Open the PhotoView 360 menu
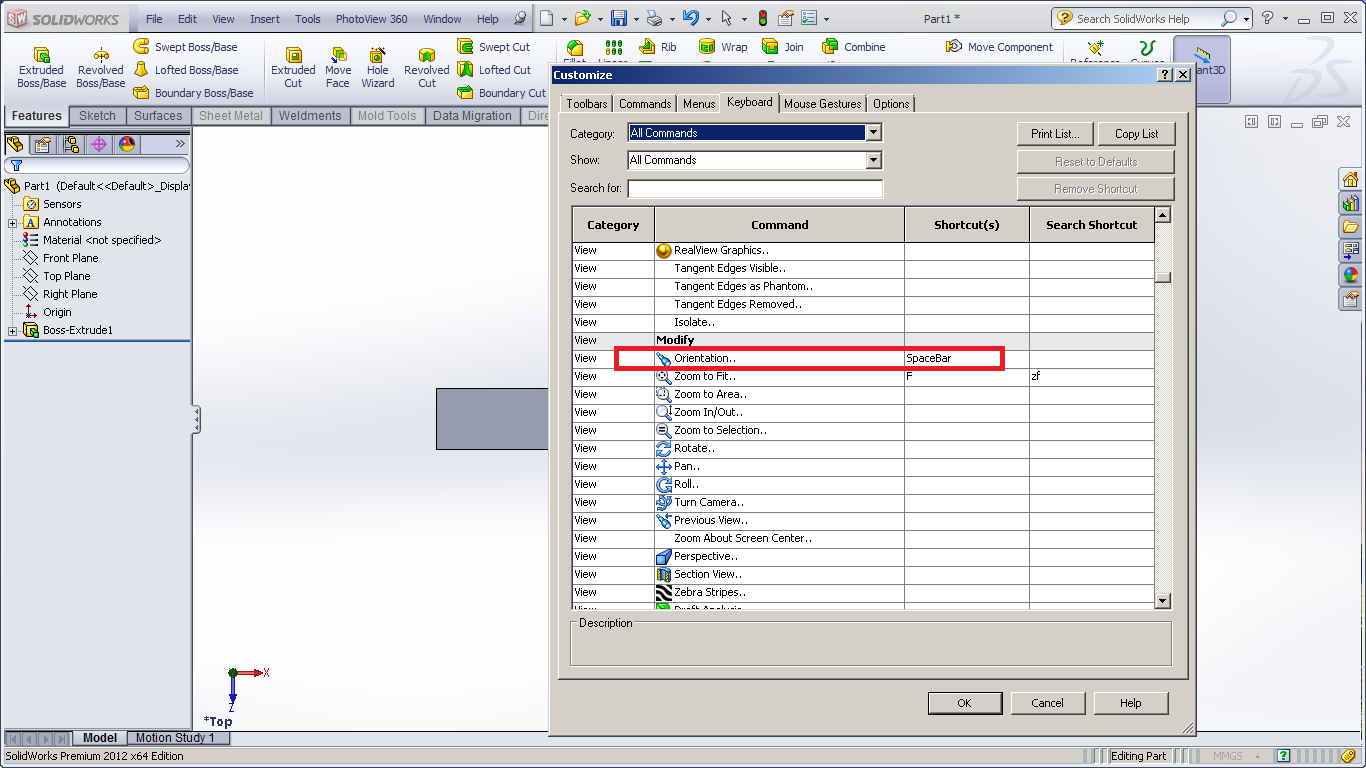 pyautogui.click(x=371, y=19)
